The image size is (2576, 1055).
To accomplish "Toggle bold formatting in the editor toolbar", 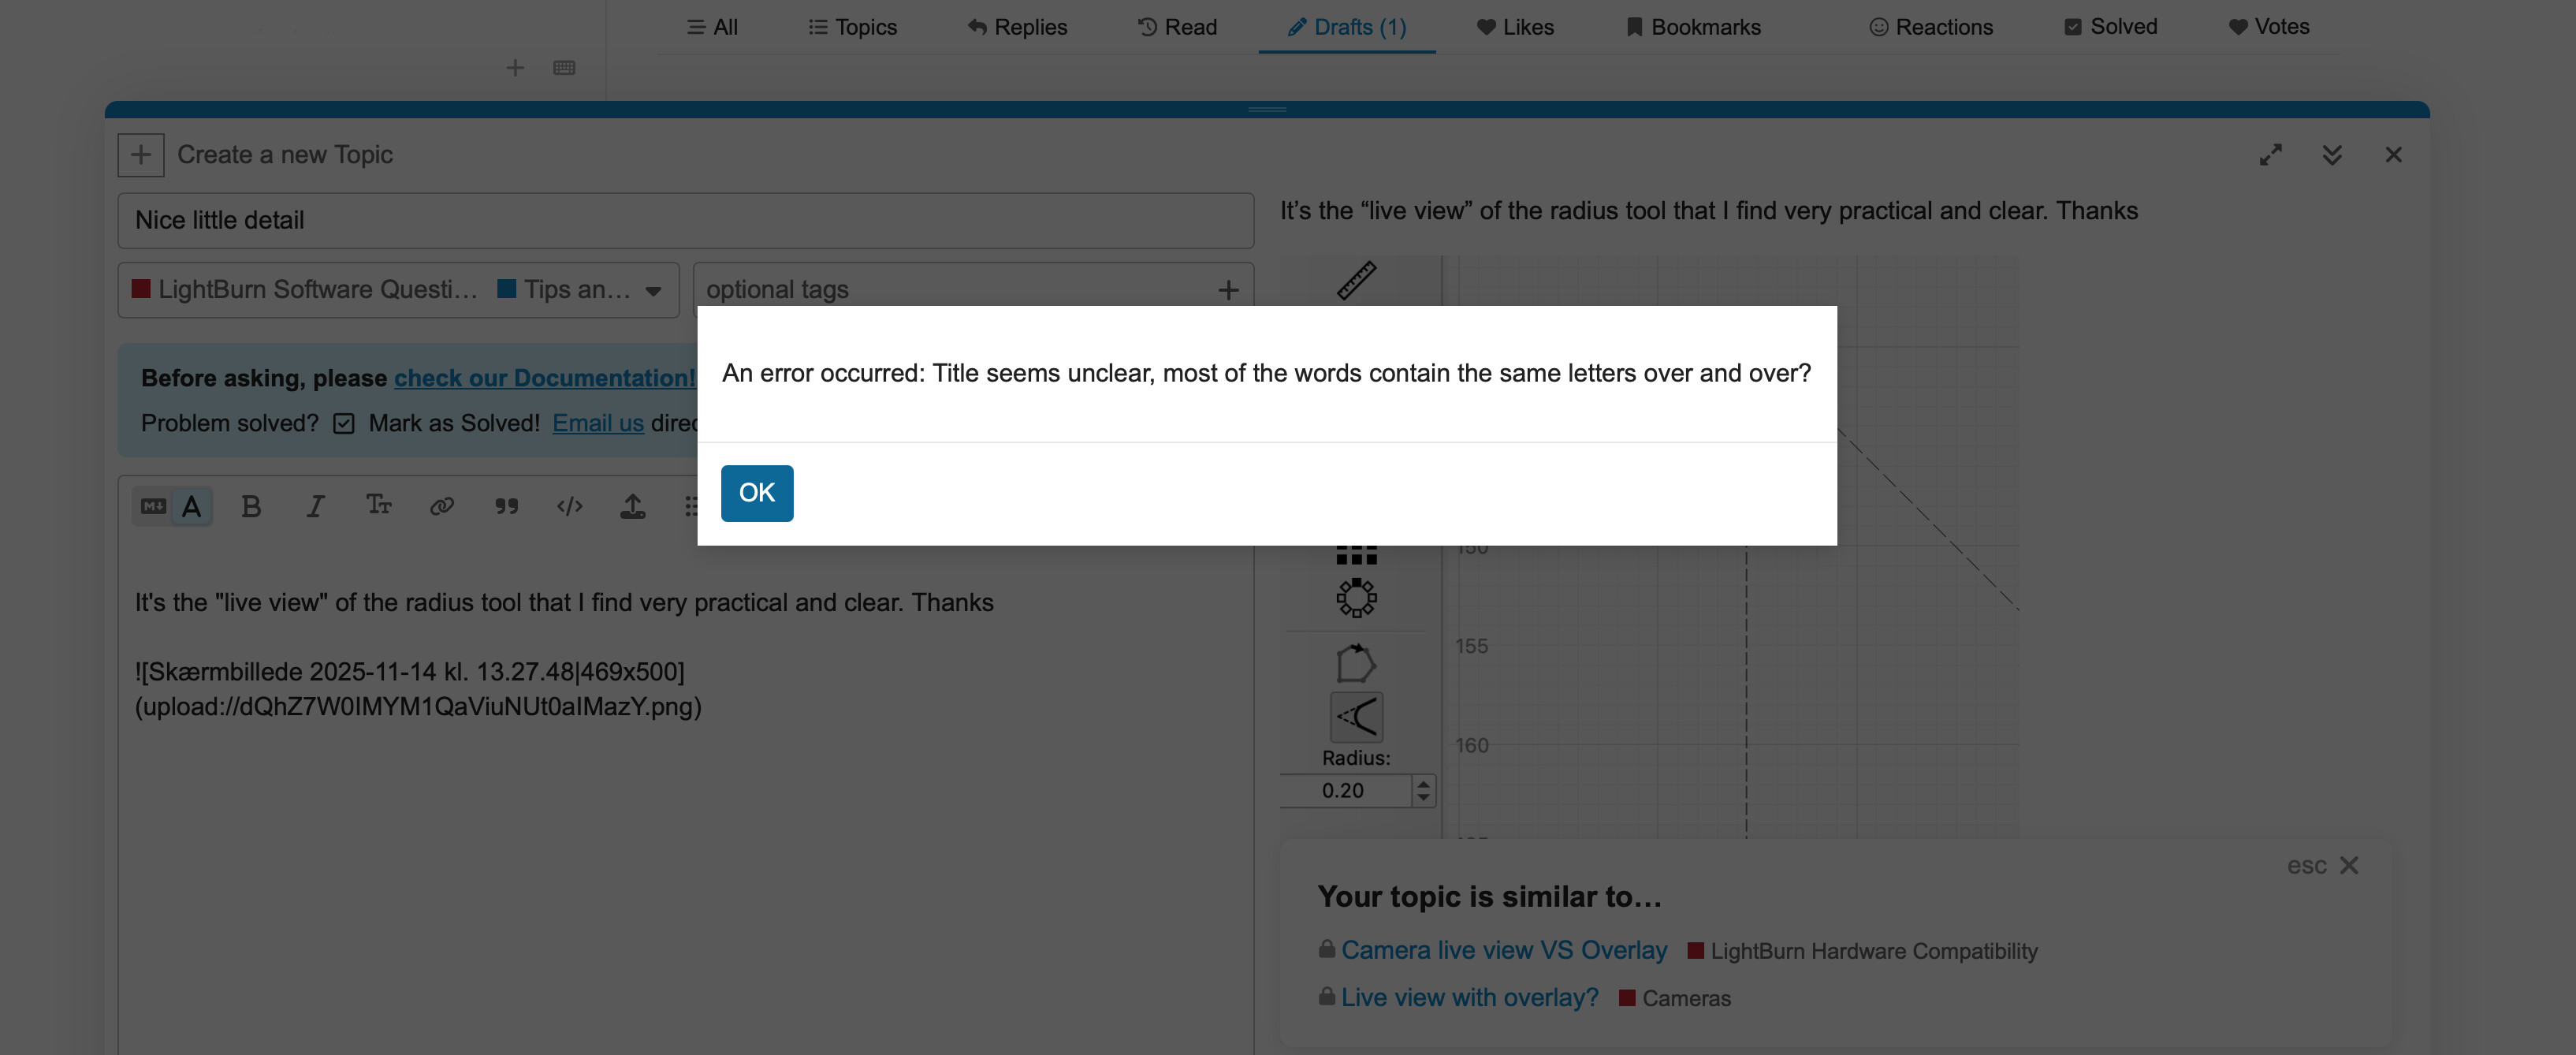I will 251,506.
